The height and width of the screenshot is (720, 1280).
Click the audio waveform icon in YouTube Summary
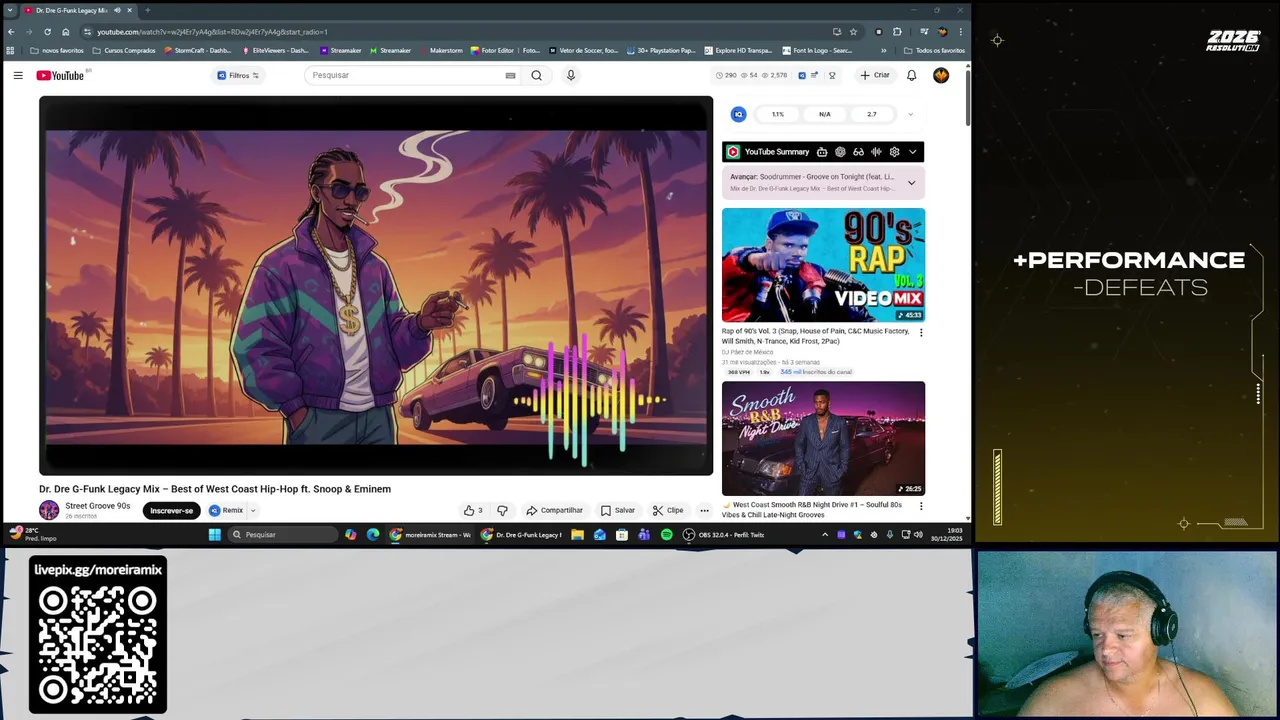click(x=876, y=152)
